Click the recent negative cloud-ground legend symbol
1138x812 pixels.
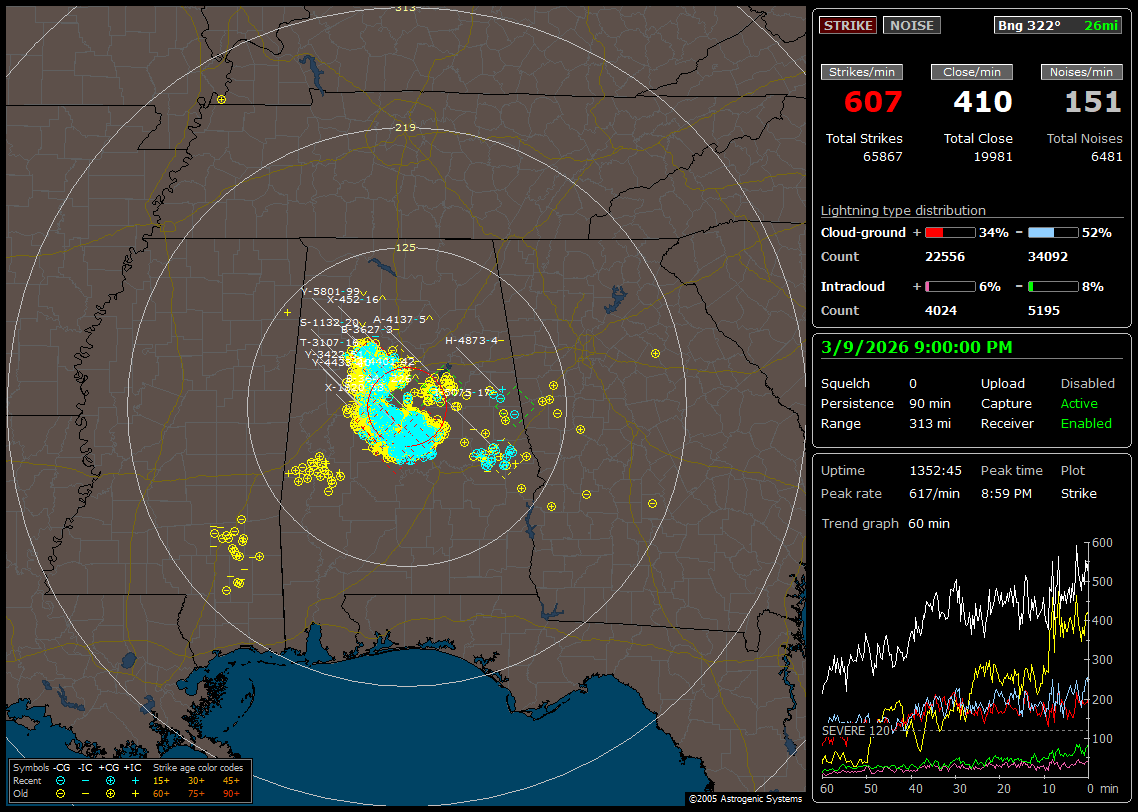pos(61,780)
